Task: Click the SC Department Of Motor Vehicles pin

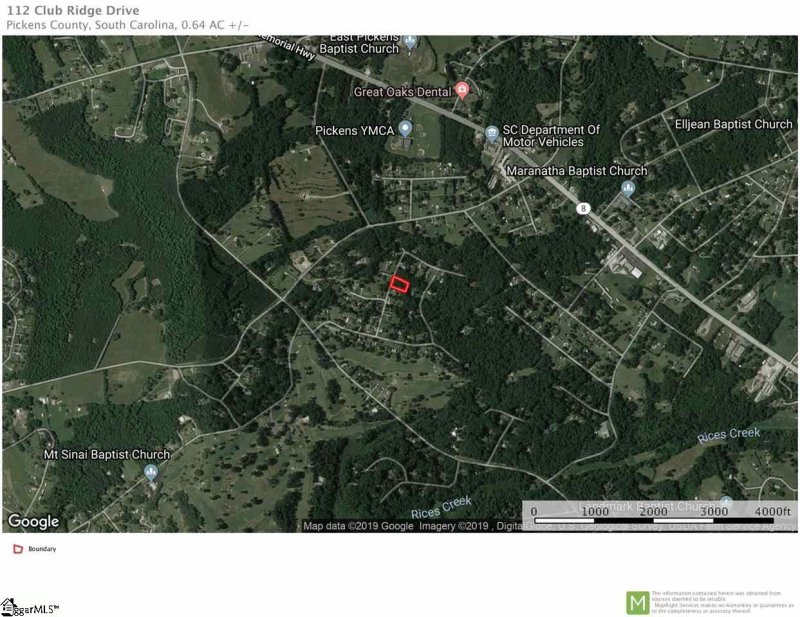Action: 491,134
